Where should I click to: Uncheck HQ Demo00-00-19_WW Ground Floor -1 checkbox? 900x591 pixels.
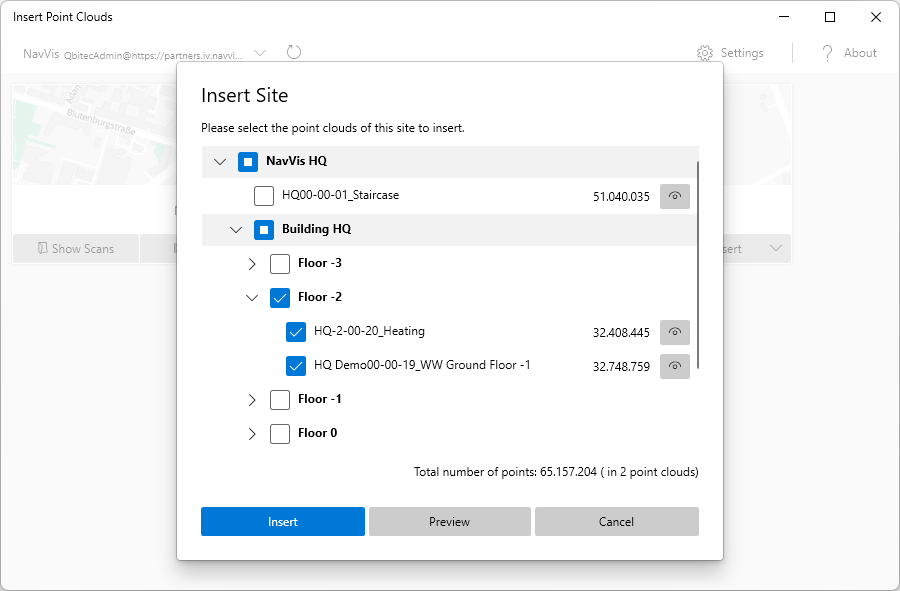click(296, 366)
